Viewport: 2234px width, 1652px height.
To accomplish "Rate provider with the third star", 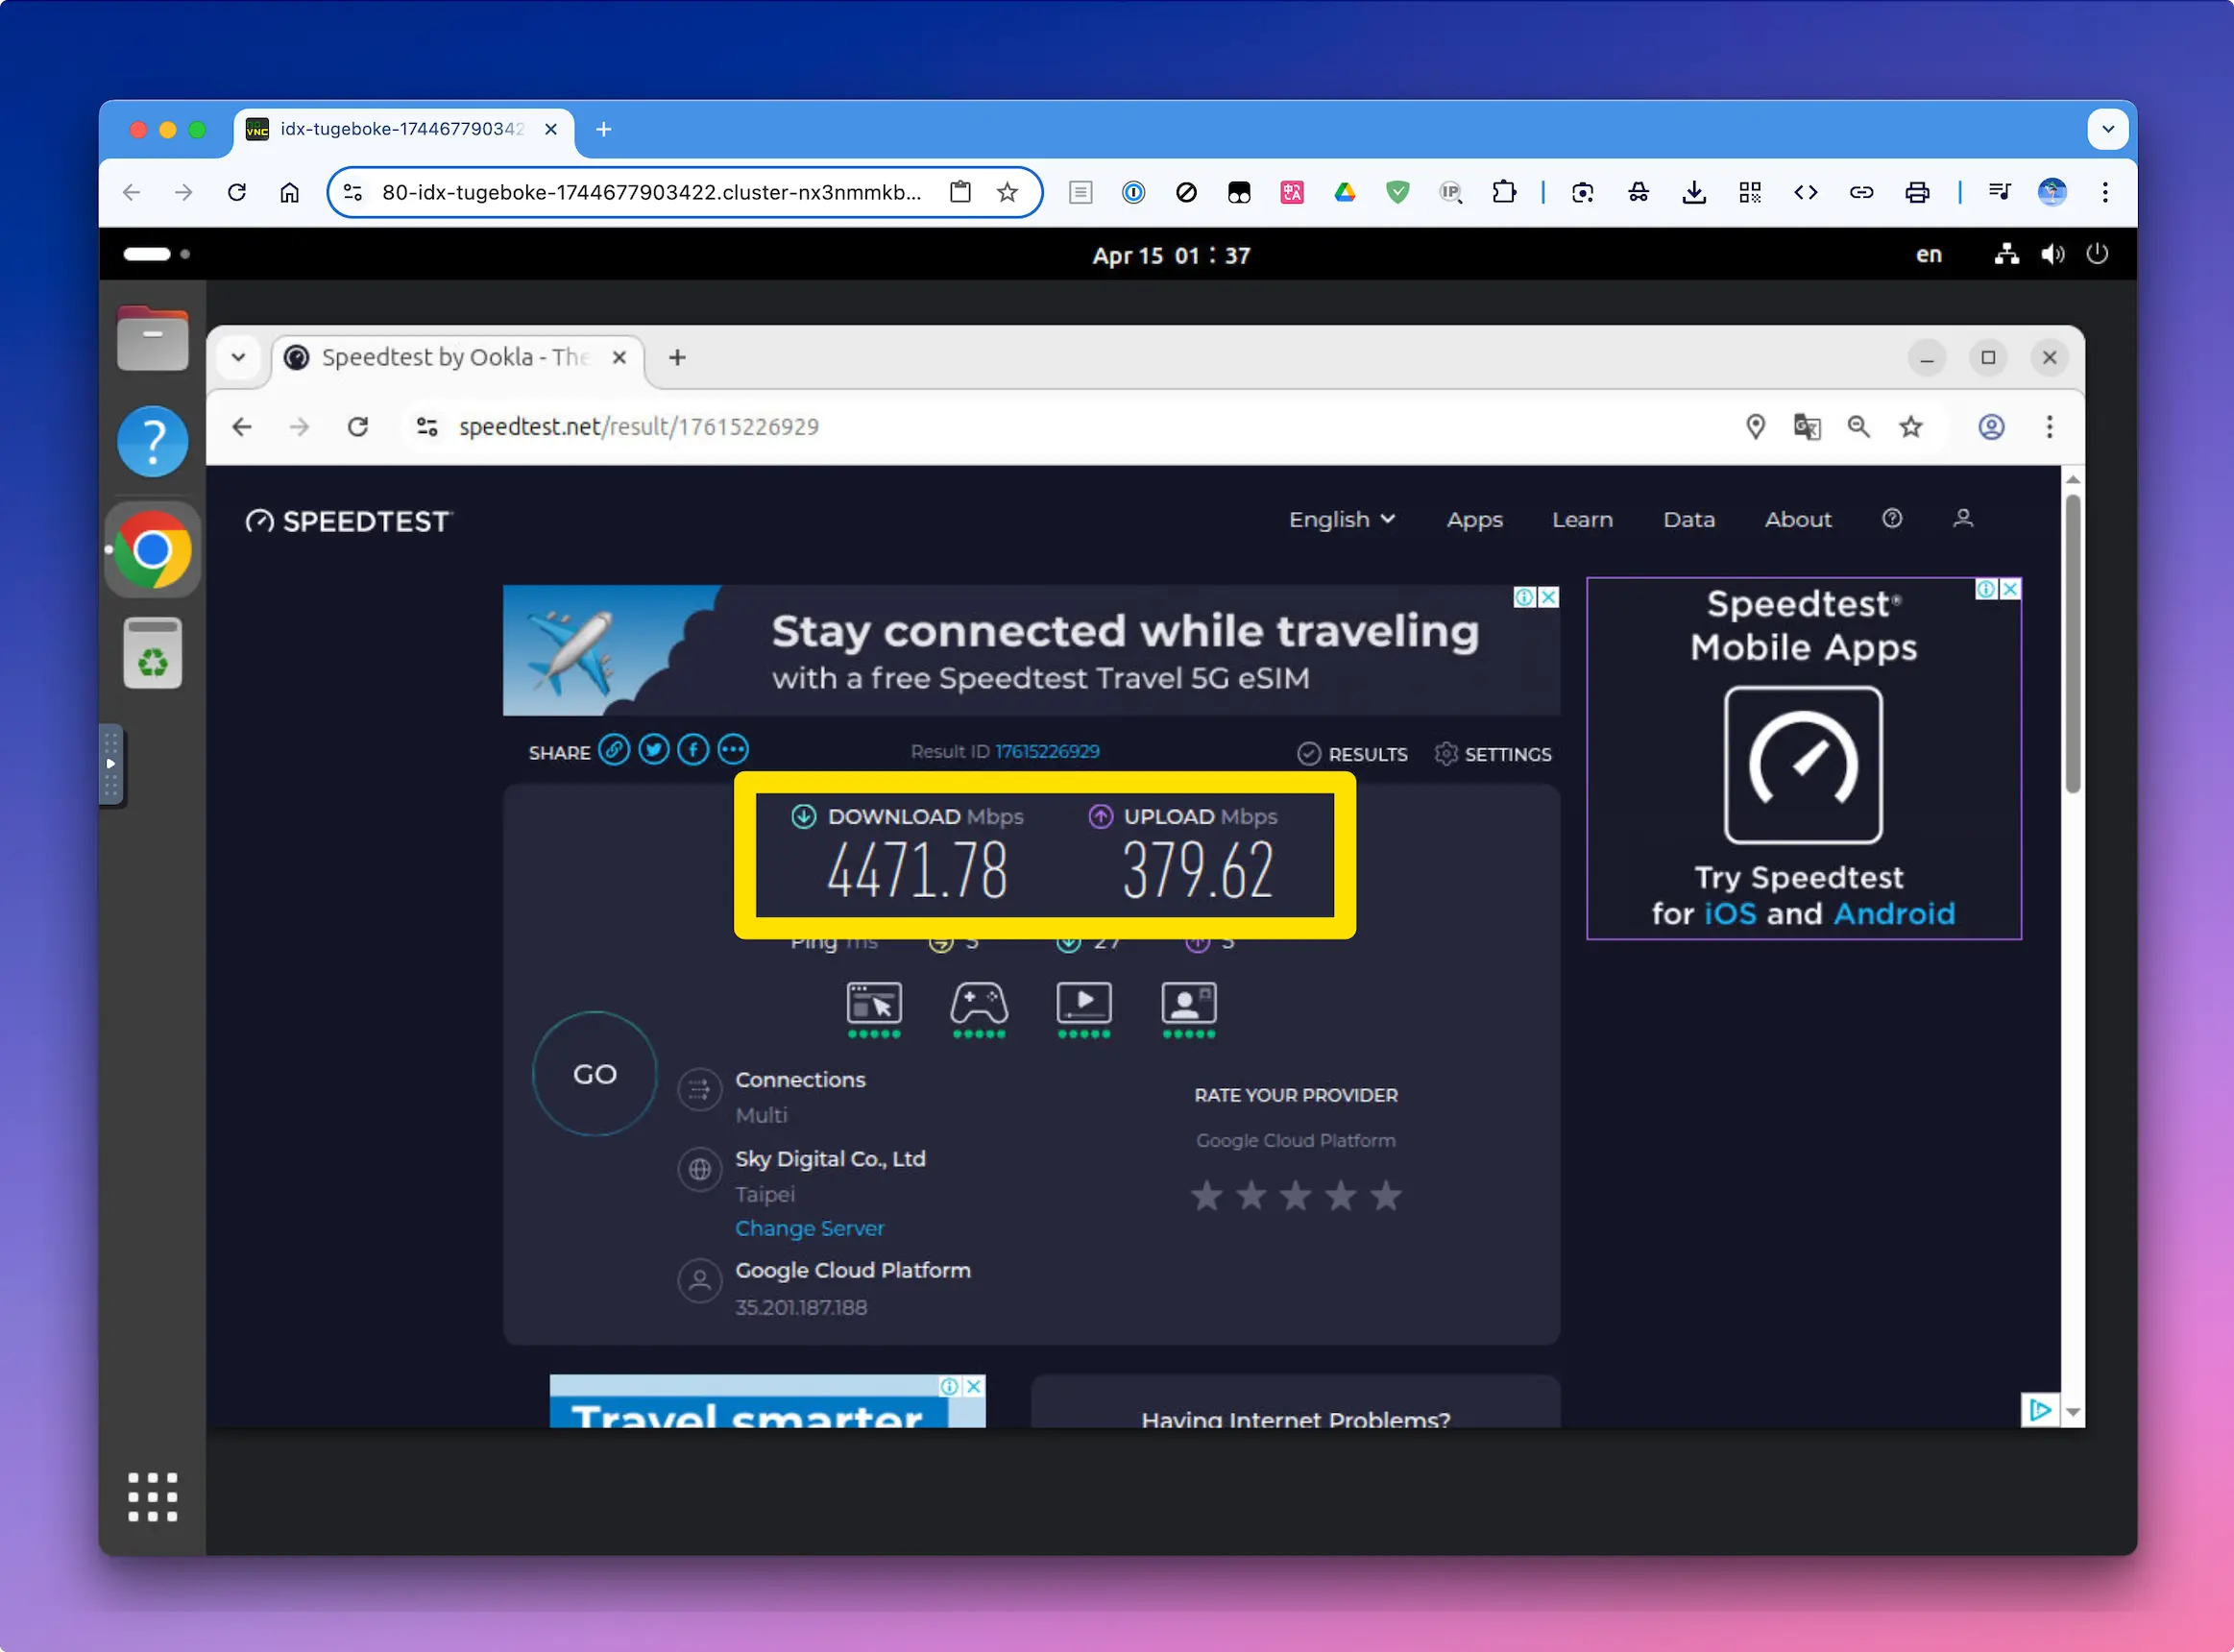I will pos(1296,1195).
